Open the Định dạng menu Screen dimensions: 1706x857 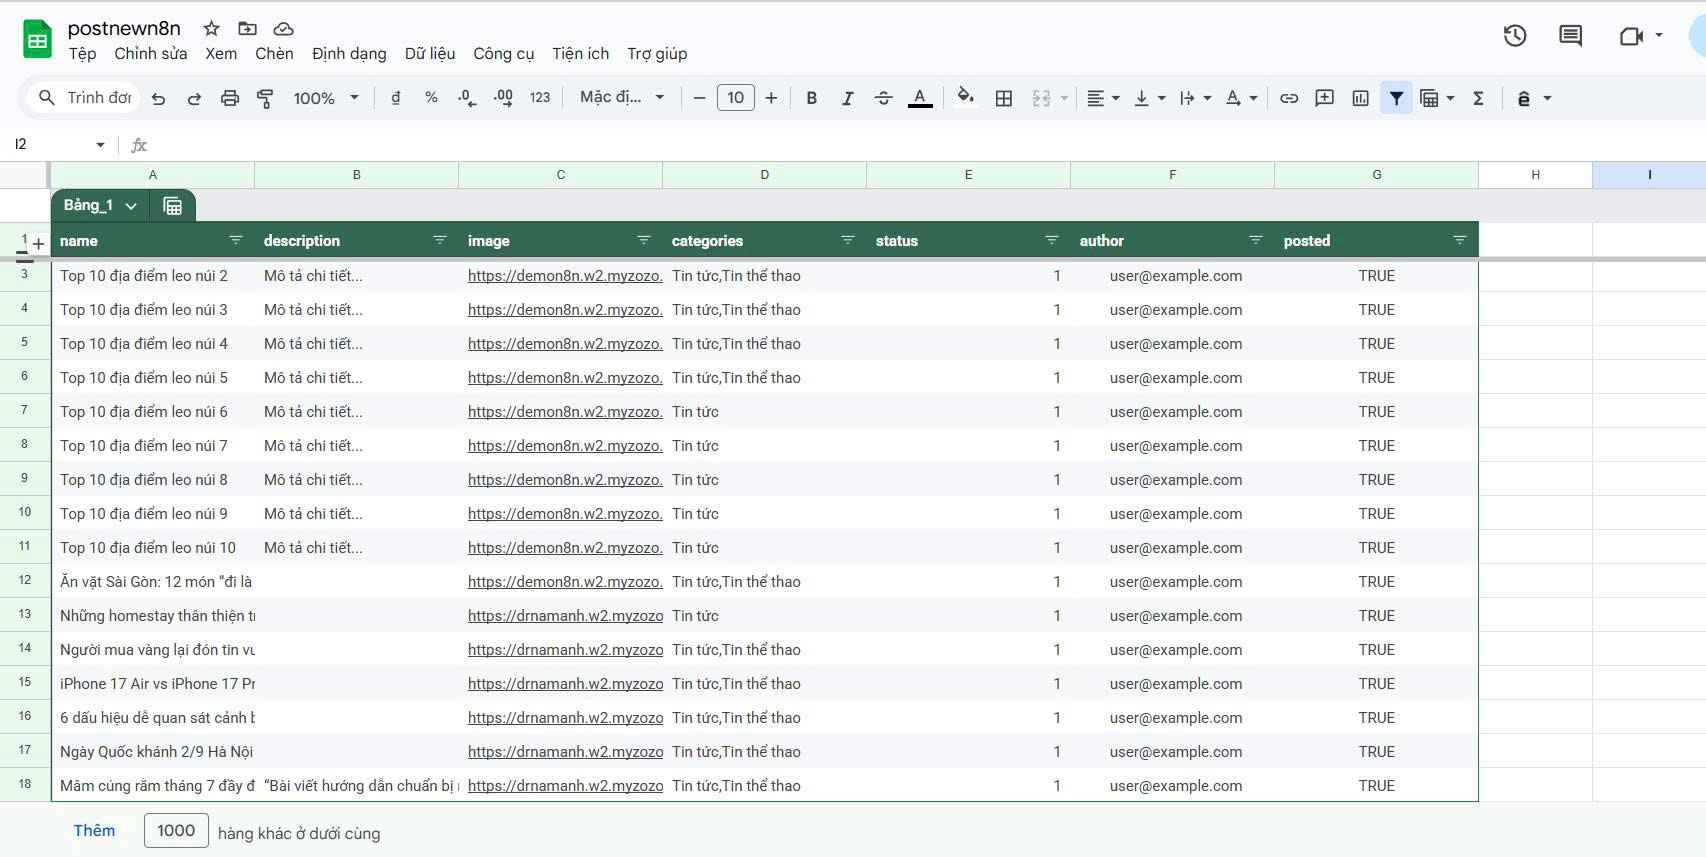[349, 54]
